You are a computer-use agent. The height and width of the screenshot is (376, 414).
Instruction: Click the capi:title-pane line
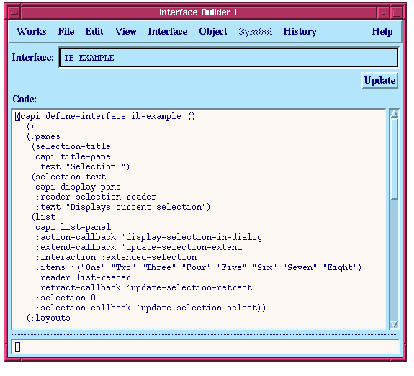tap(73, 156)
